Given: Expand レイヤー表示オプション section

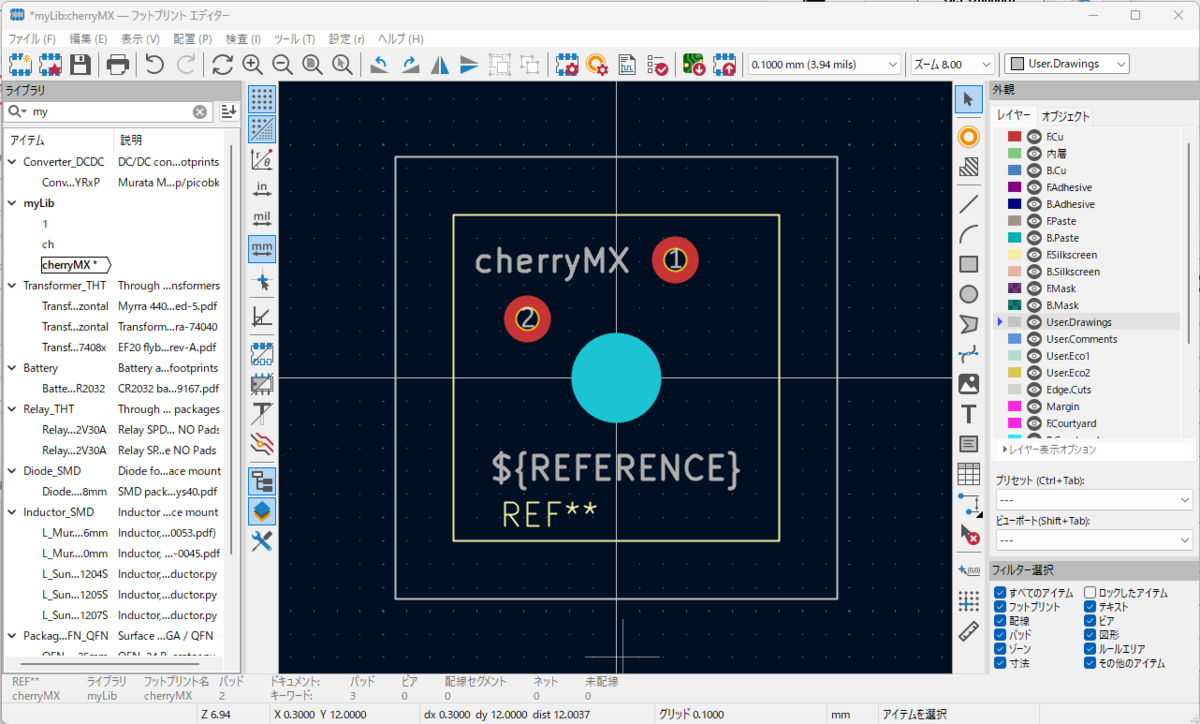Looking at the screenshot, I should 1048,450.
